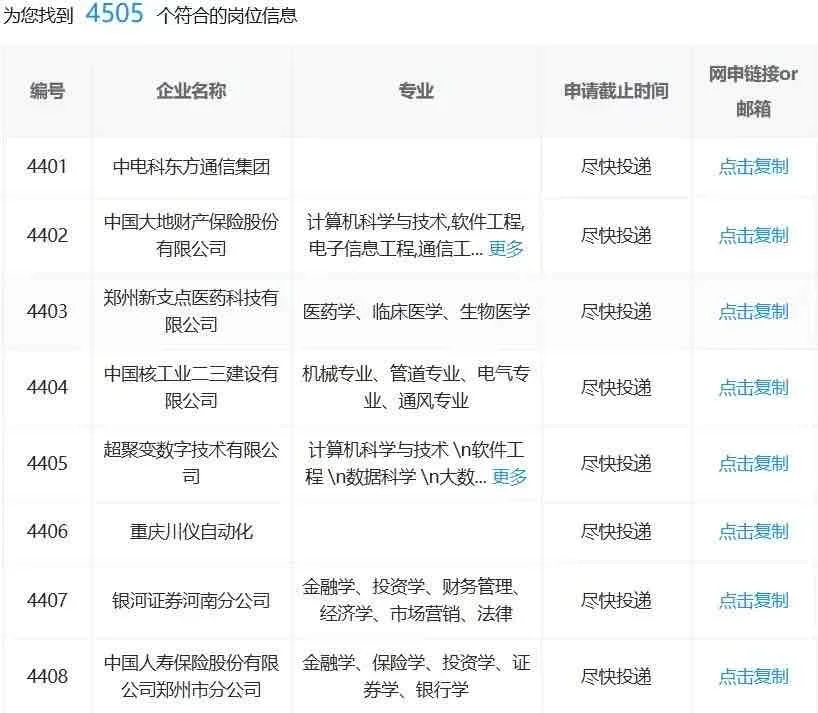This screenshot has width=818, height=713.
Task: Click the number 4404
Action: pyautogui.click(x=47, y=388)
